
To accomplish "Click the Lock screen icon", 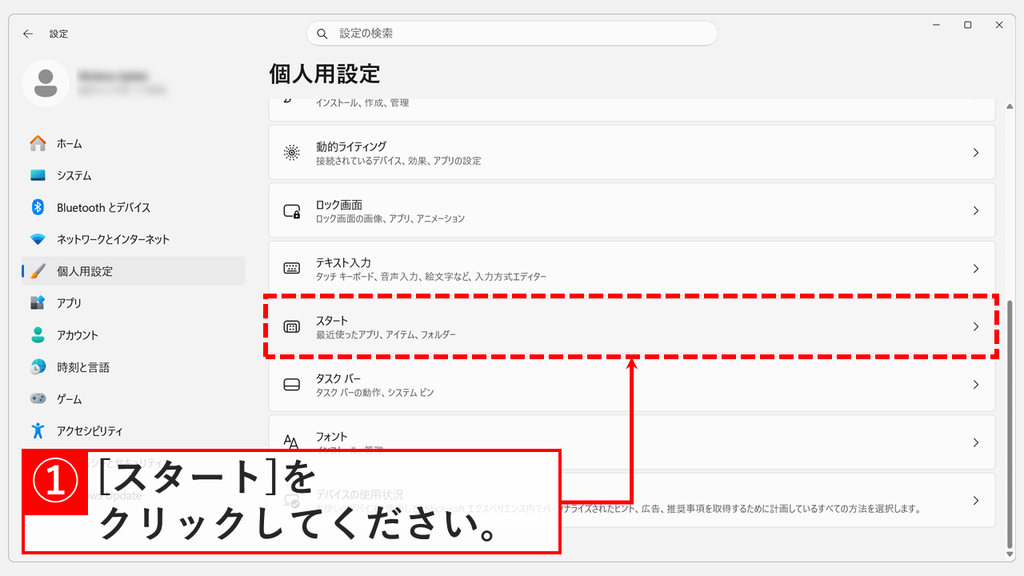I will click(292, 211).
